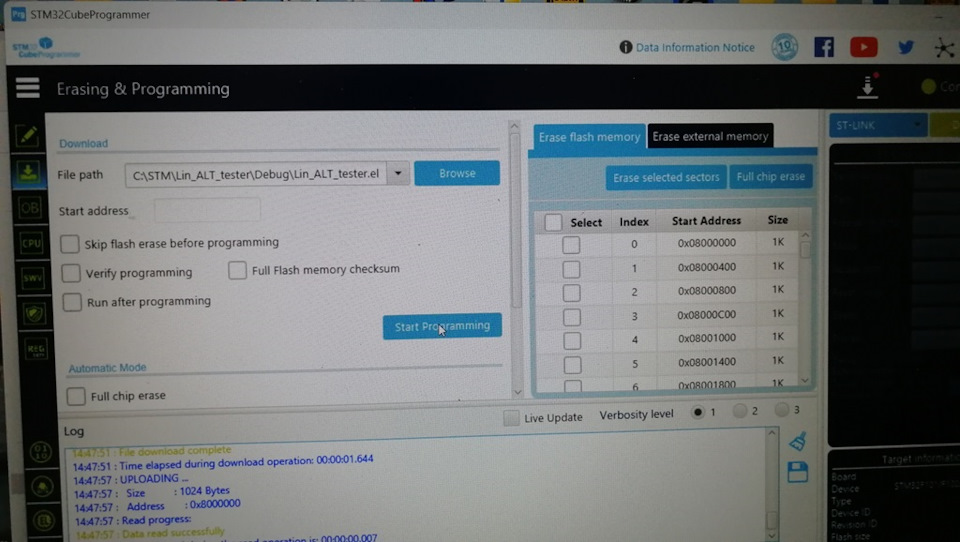
Task: Click the Index column header
Action: 634,222
